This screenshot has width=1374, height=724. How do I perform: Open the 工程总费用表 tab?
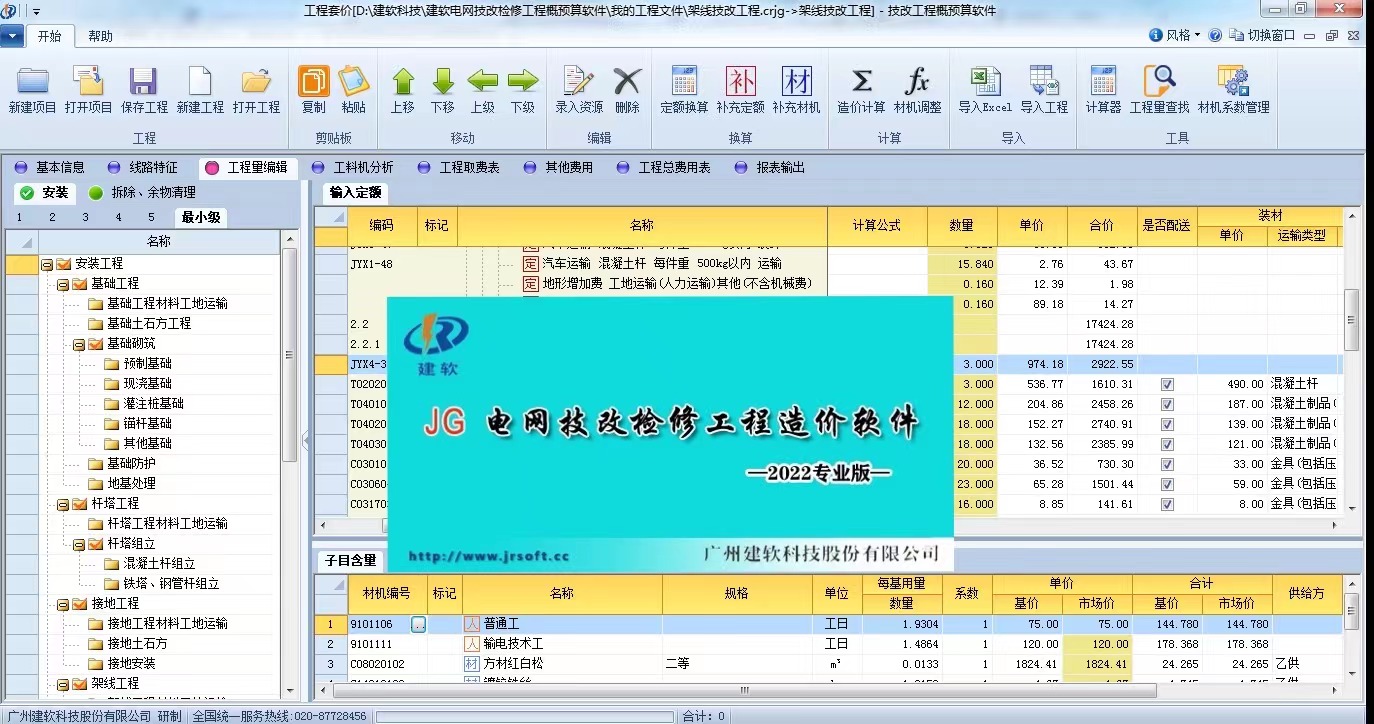(x=664, y=168)
